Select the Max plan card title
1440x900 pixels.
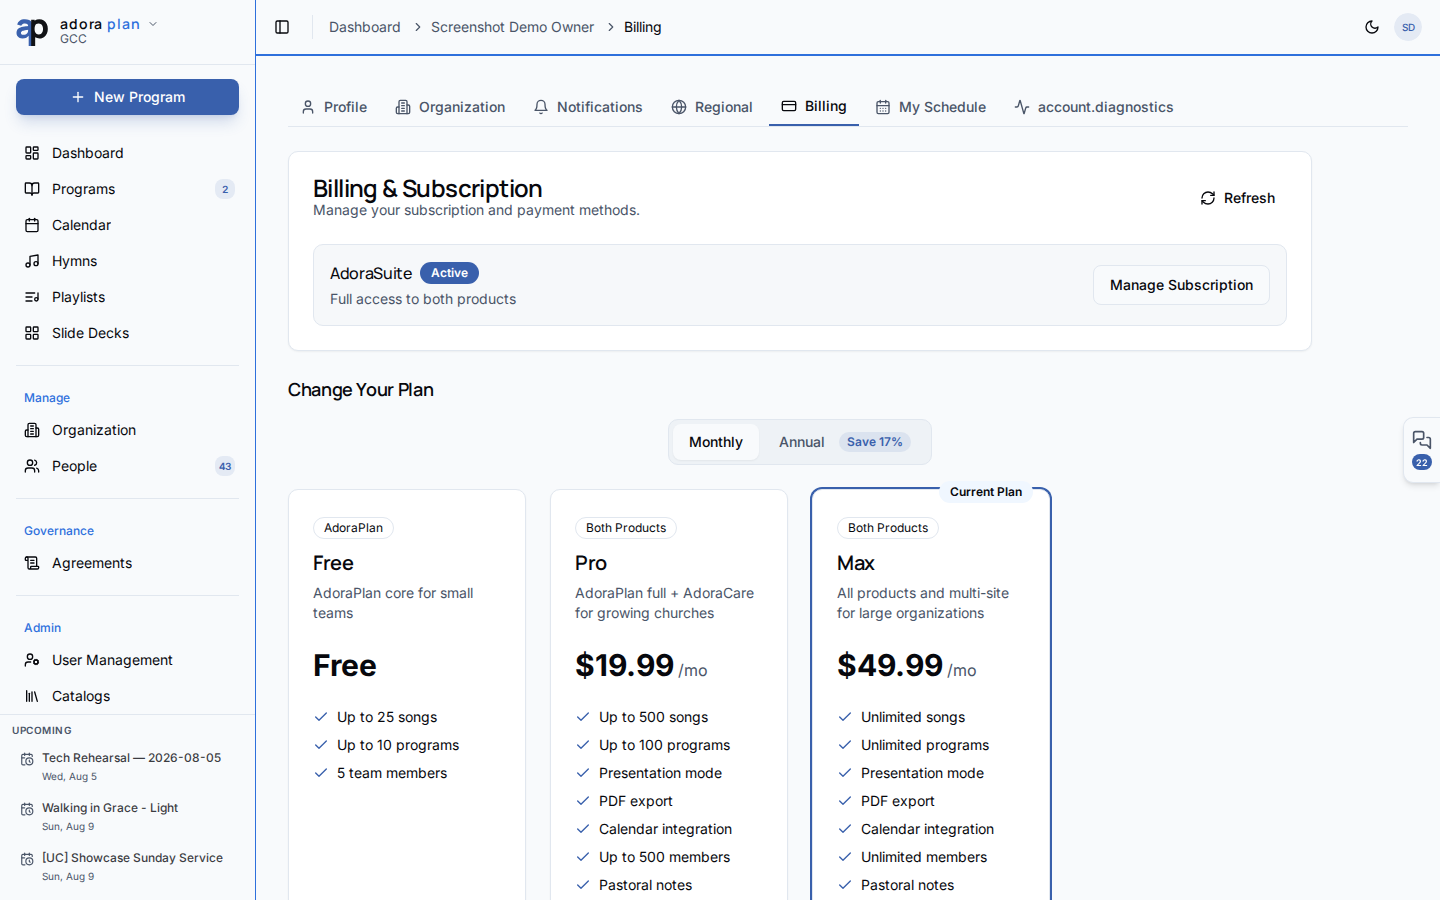[x=856, y=563]
